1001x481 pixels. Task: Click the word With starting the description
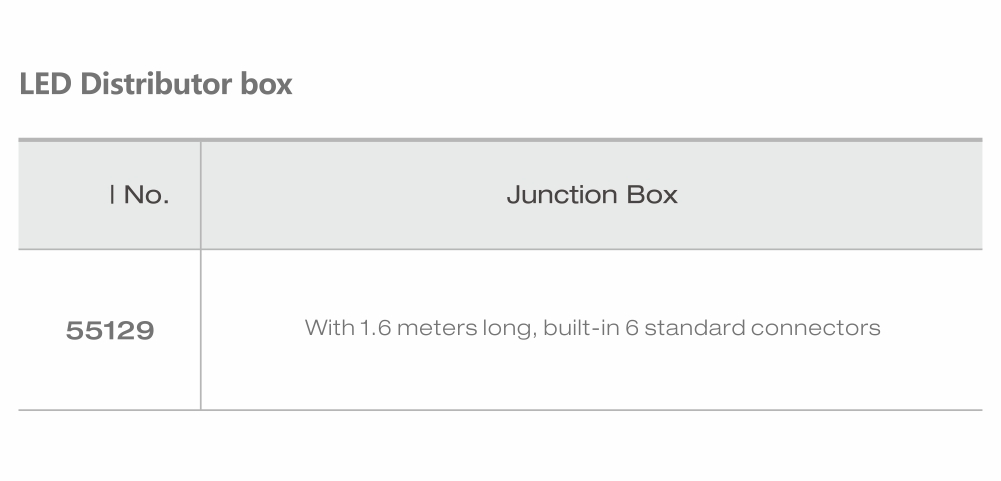(328, 328)
